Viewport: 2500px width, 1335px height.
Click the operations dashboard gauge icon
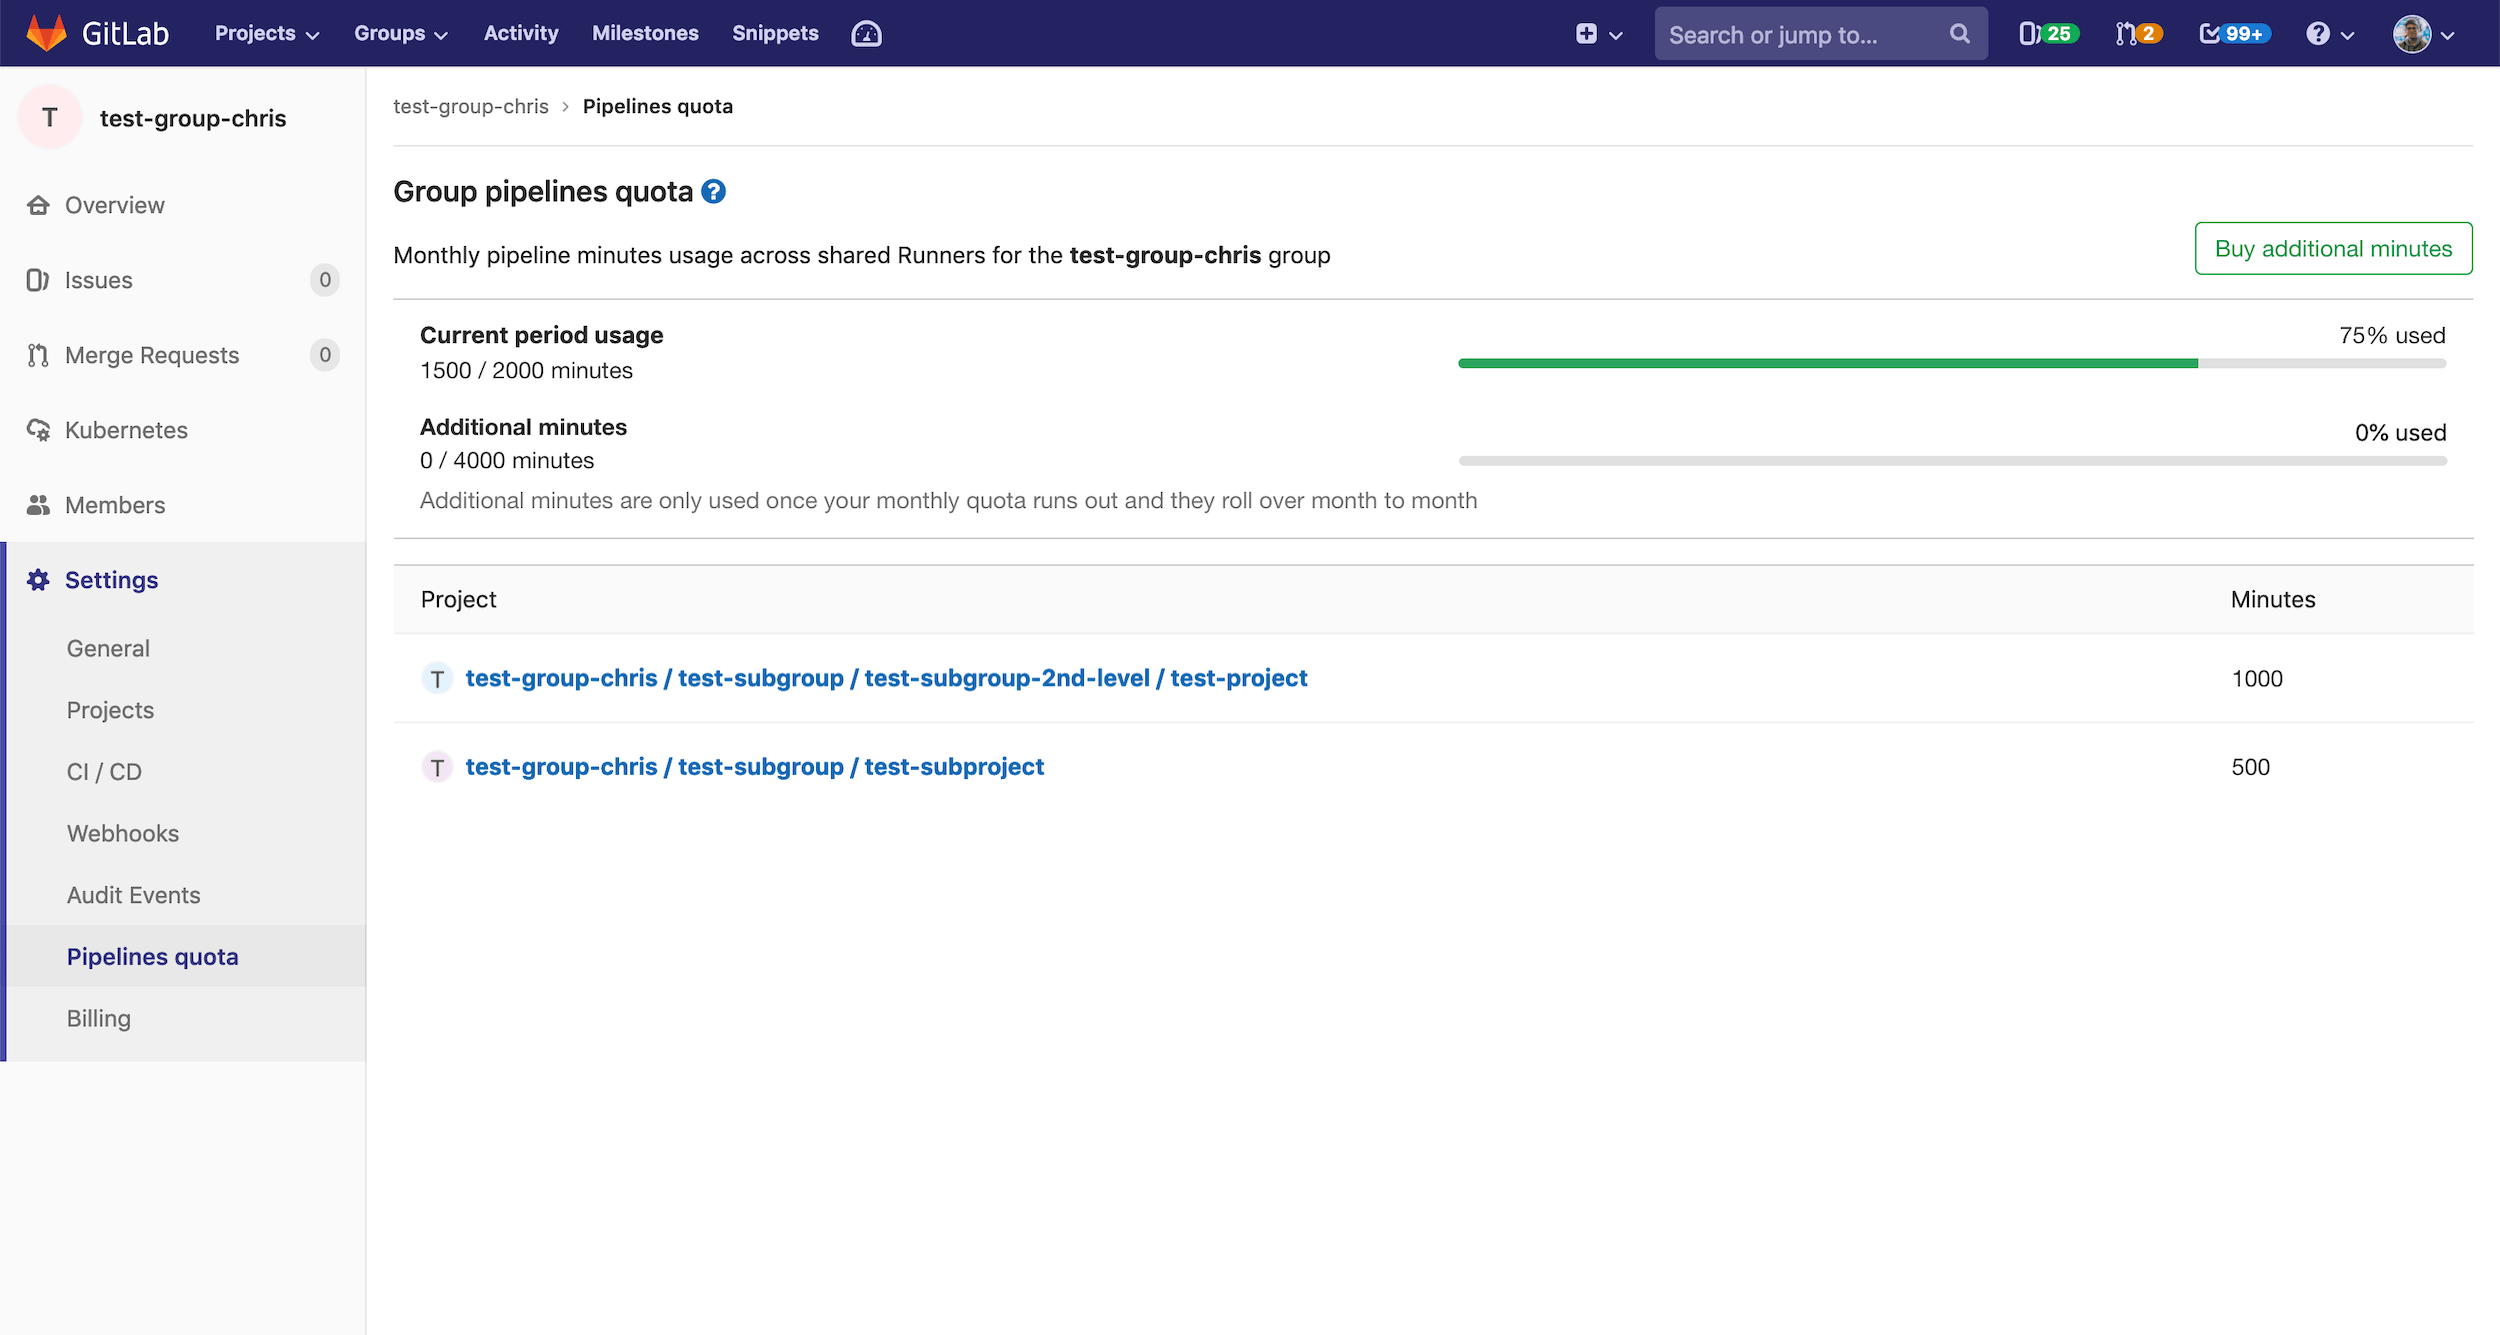coord(866,33)
